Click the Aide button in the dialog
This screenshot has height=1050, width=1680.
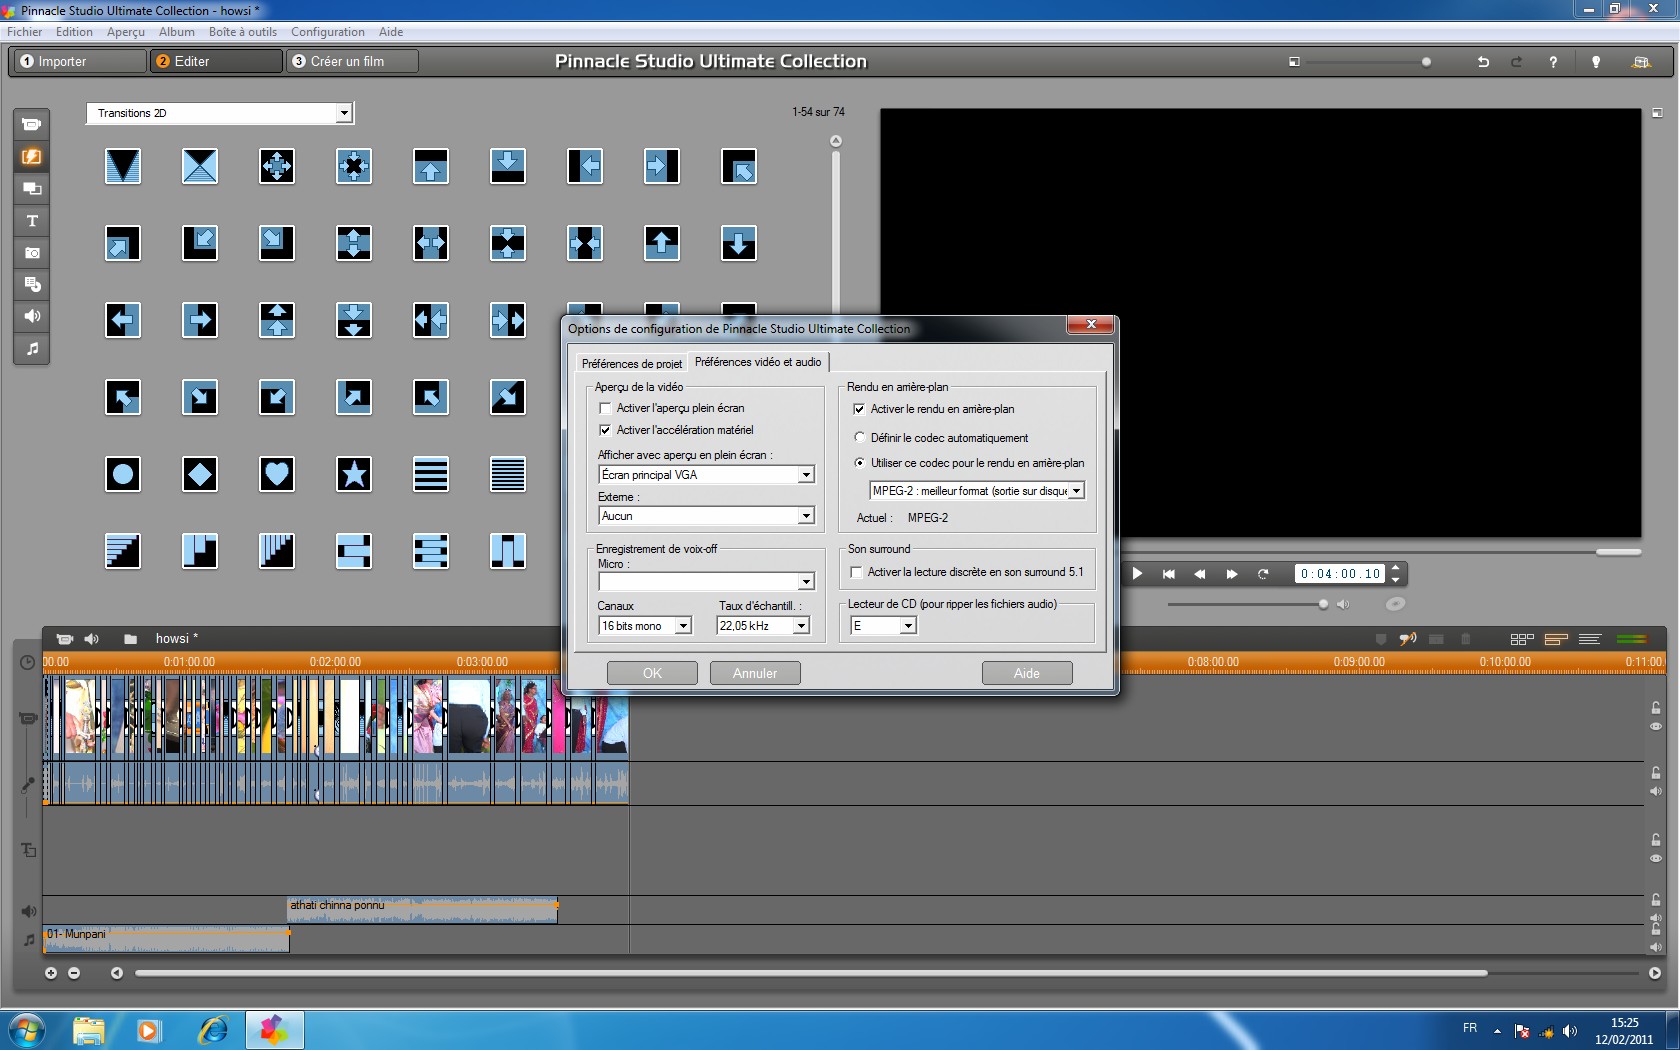1027,673
